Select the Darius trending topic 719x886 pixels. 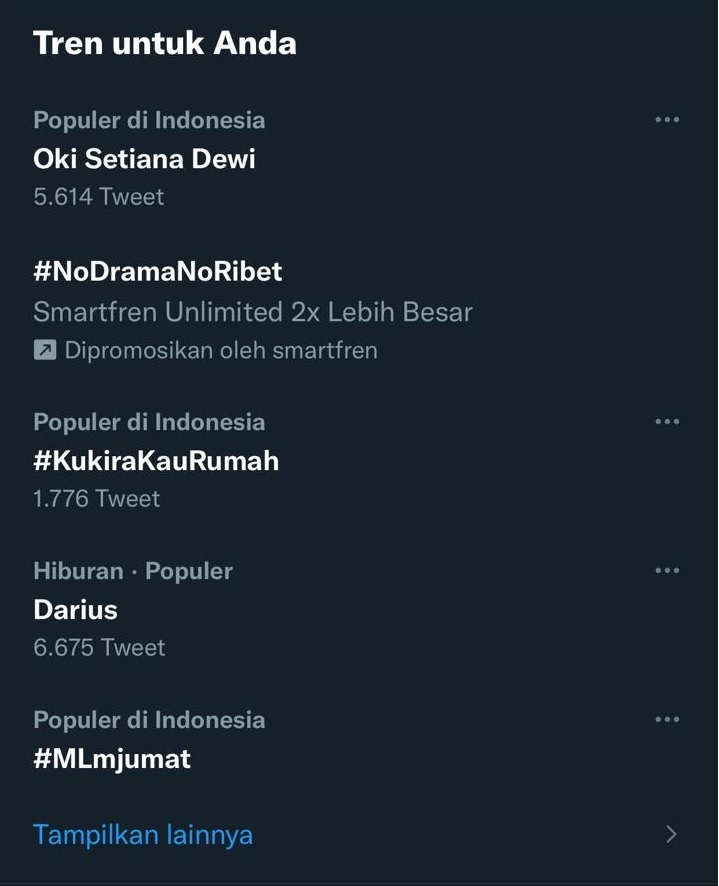tap(75, 610)
